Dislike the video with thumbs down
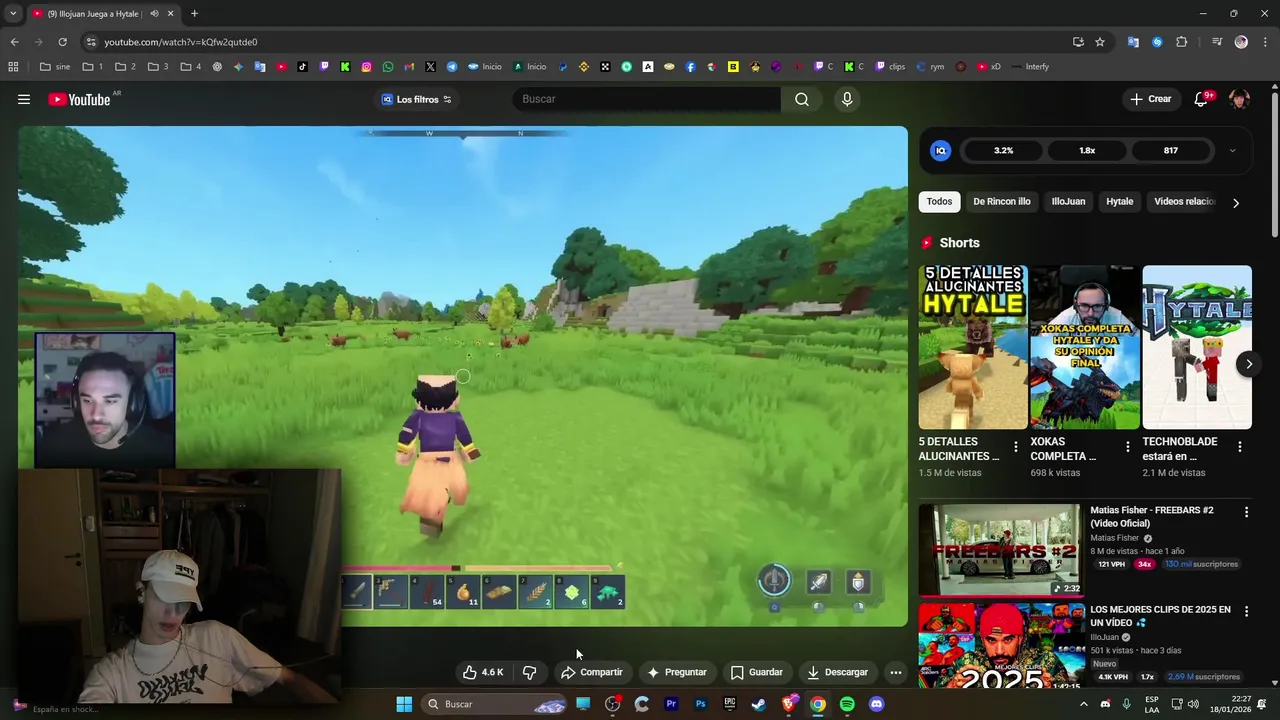Screen dimensions: 1280x720 click(x=530, y=672)
